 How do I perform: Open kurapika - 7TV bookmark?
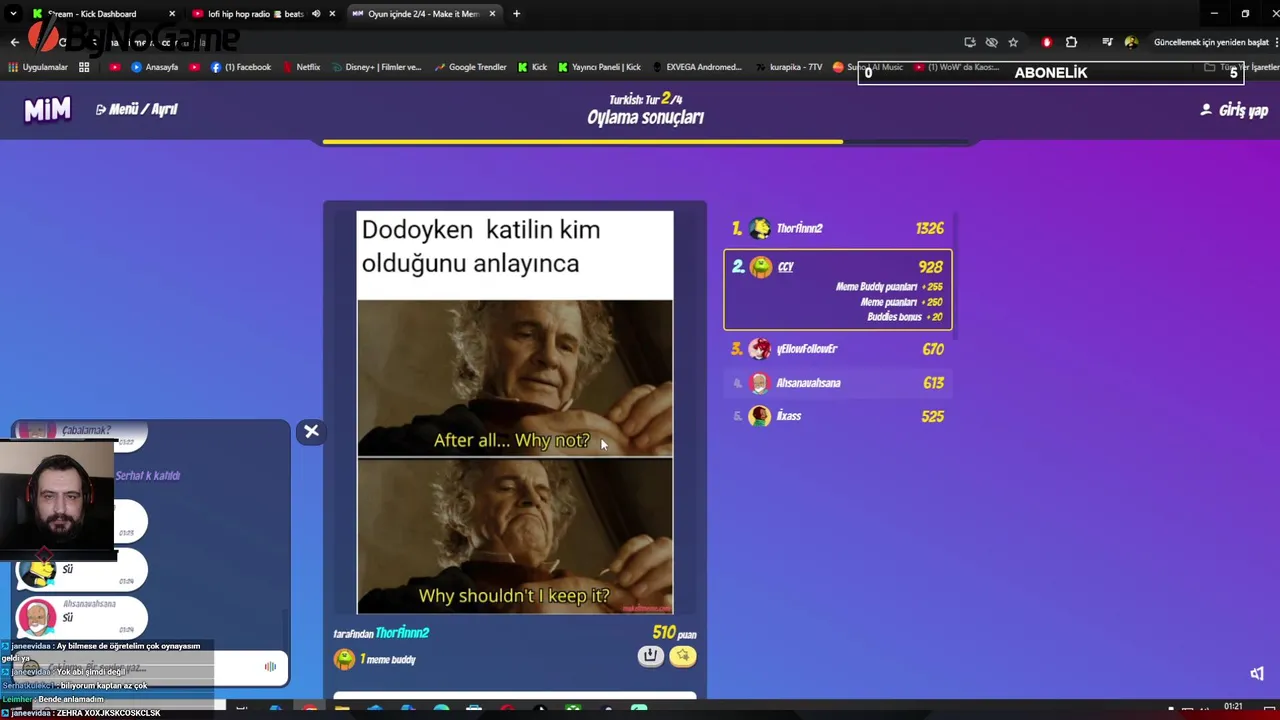[x=788, y=67]
